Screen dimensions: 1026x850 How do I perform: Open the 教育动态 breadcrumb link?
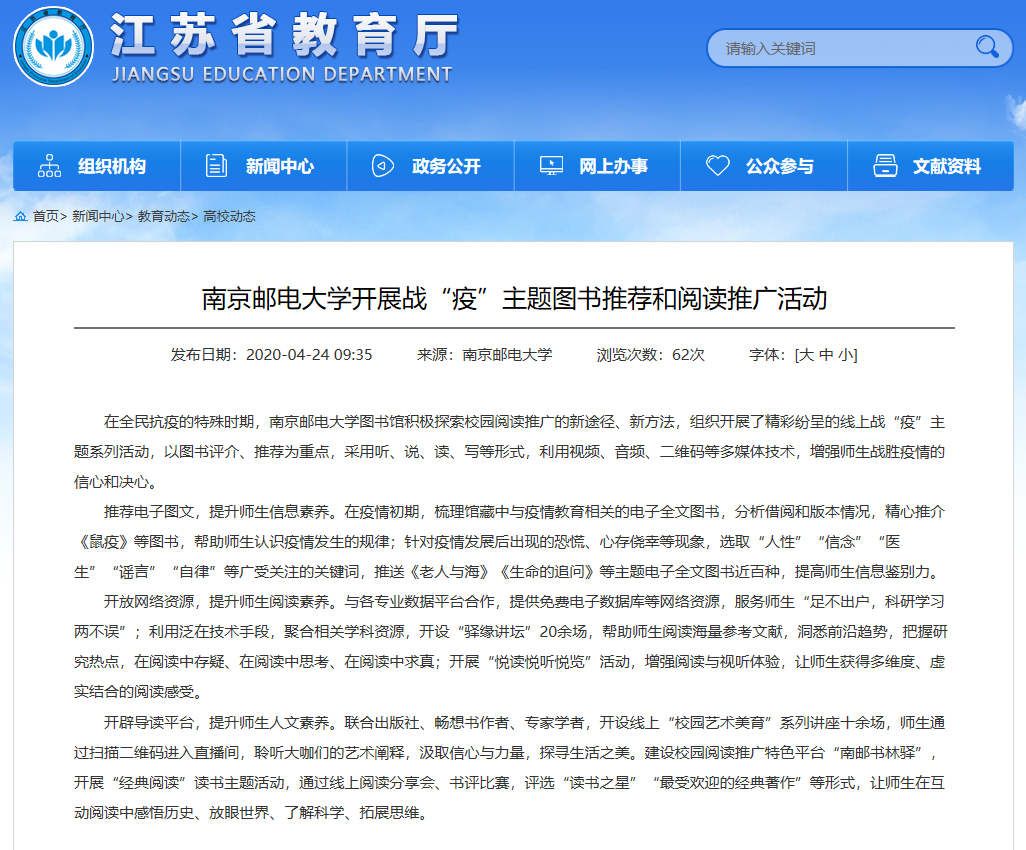(163, 216)
